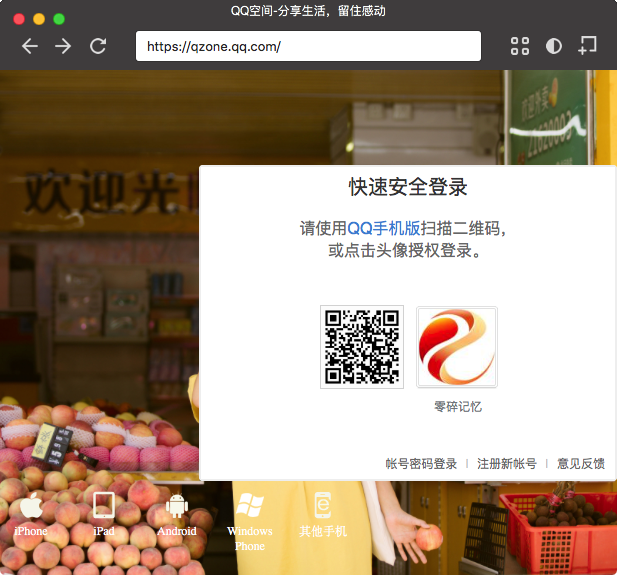Minimize window with yellow button

click(39, 18)
